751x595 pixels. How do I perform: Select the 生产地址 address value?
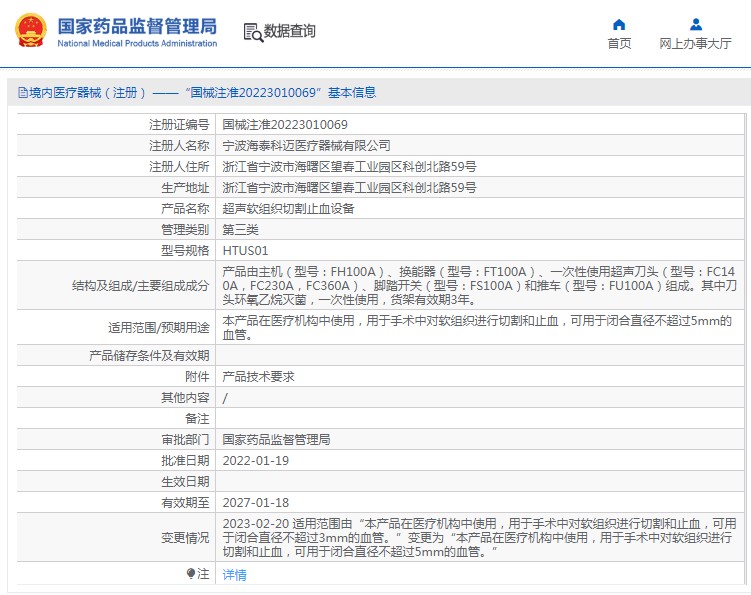coord(349,188)
